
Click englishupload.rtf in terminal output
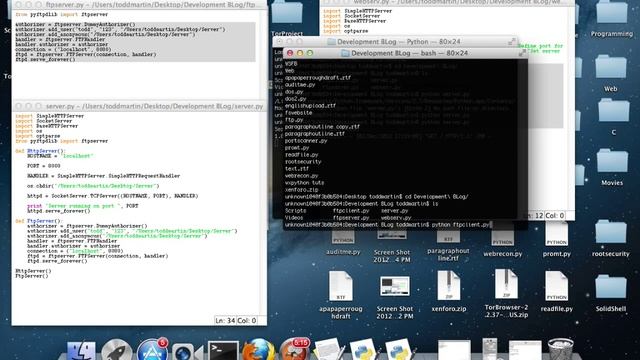pyautogui.click(x=310, y=106)
